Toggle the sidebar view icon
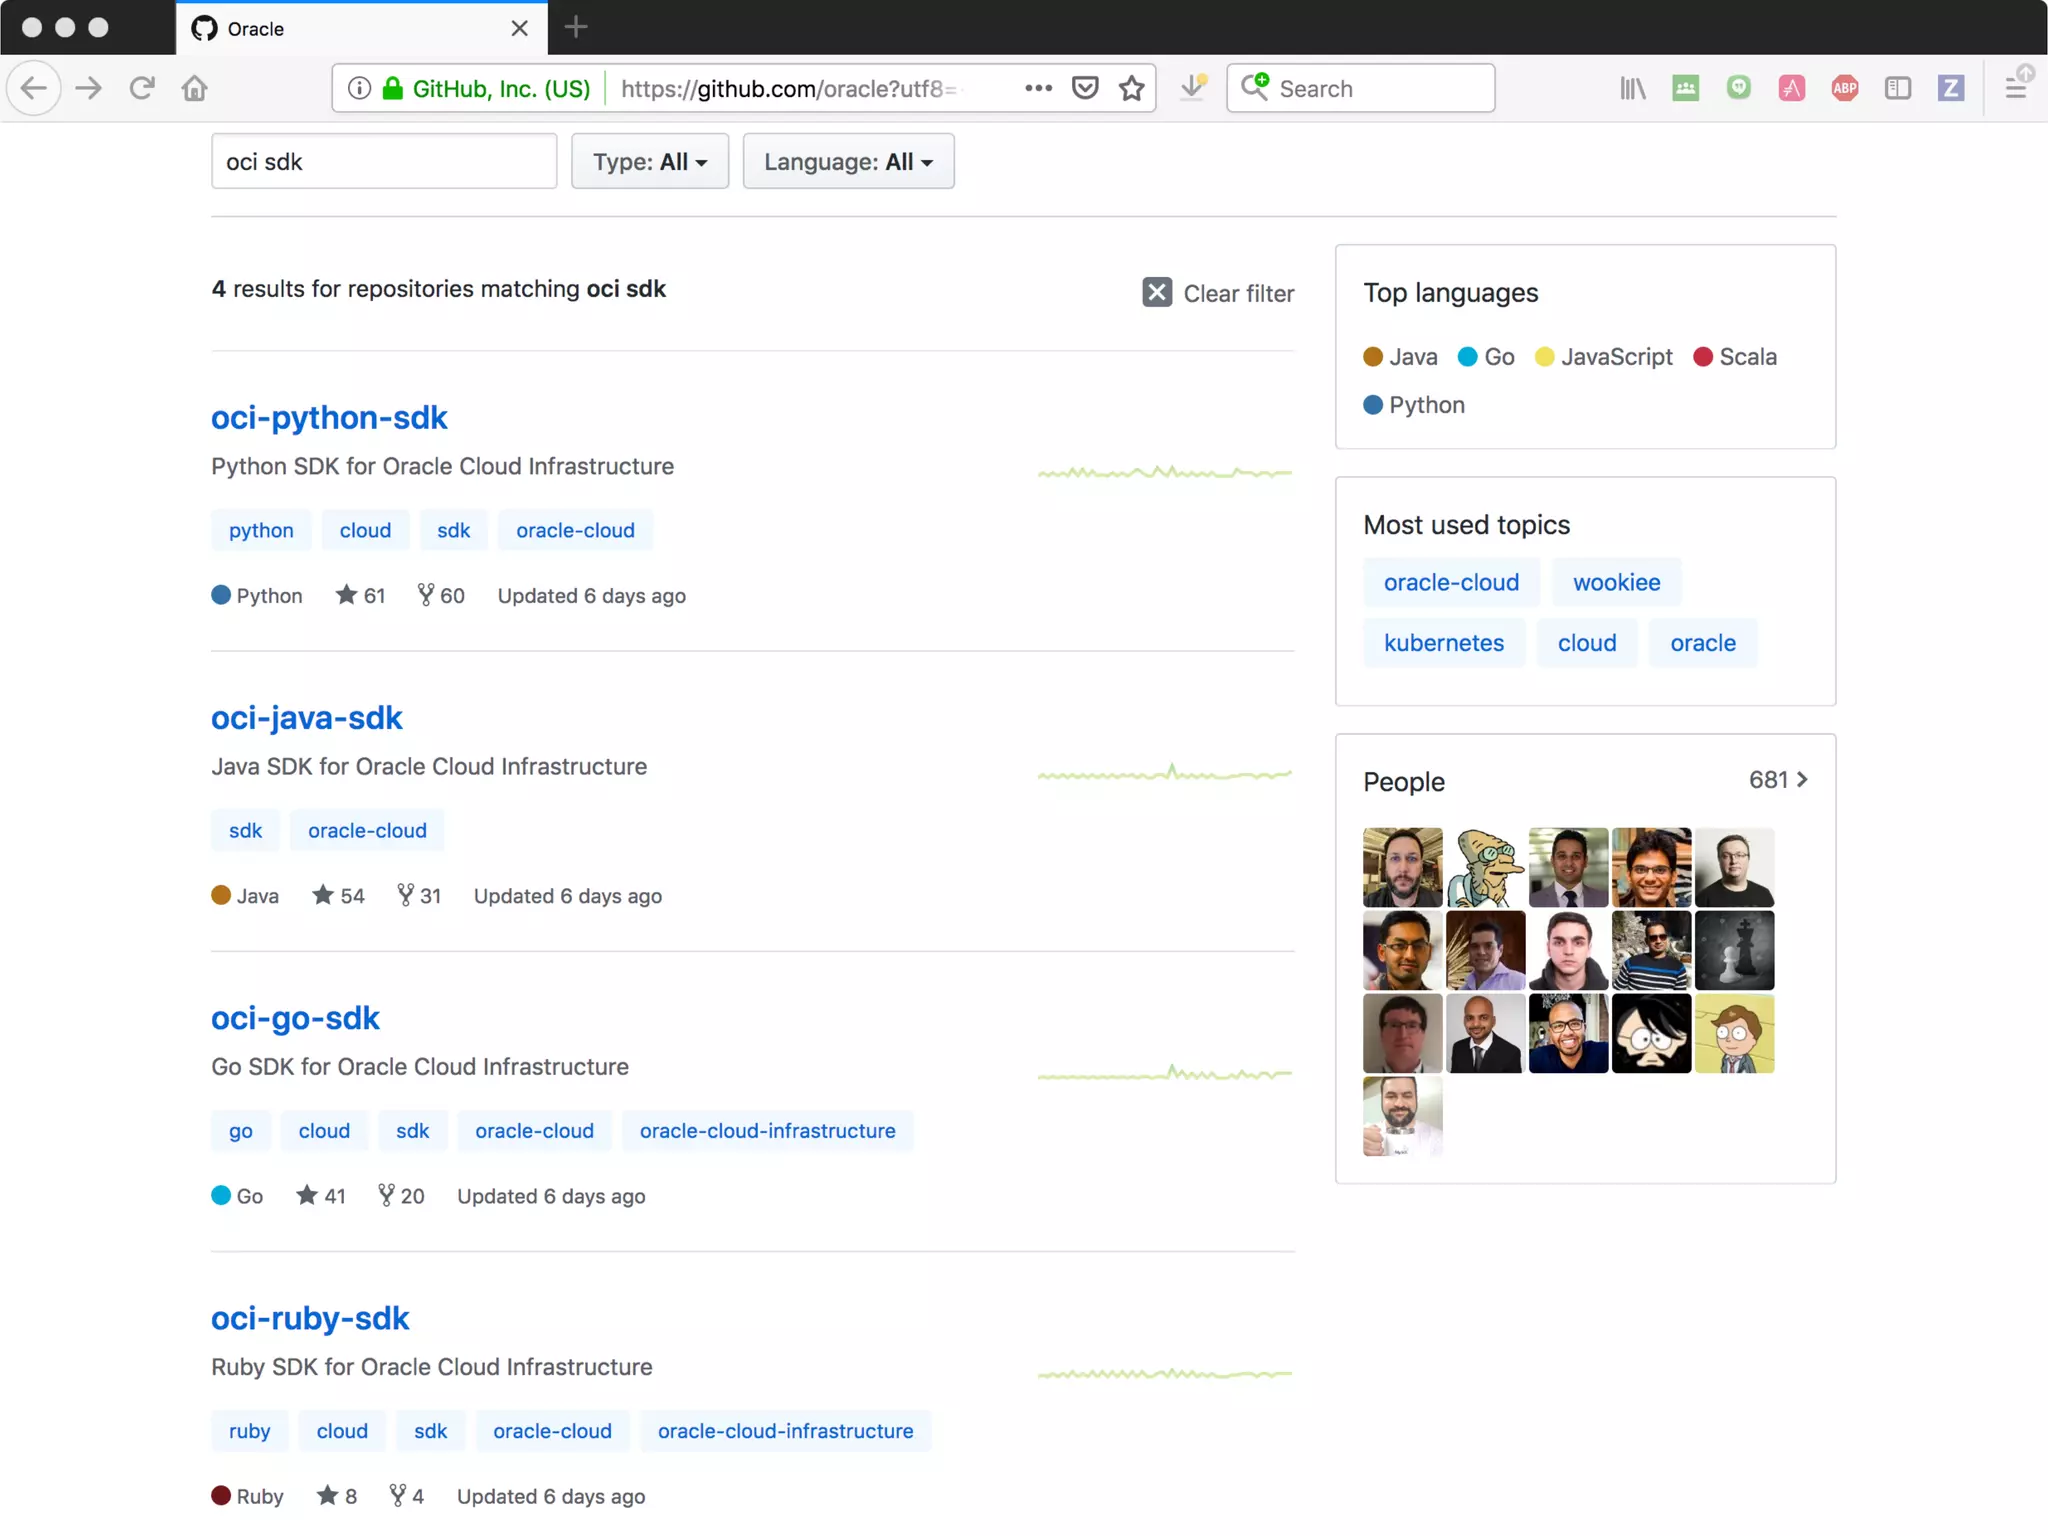This screenshot has width=2048, height=1536. pos(1898,88)
